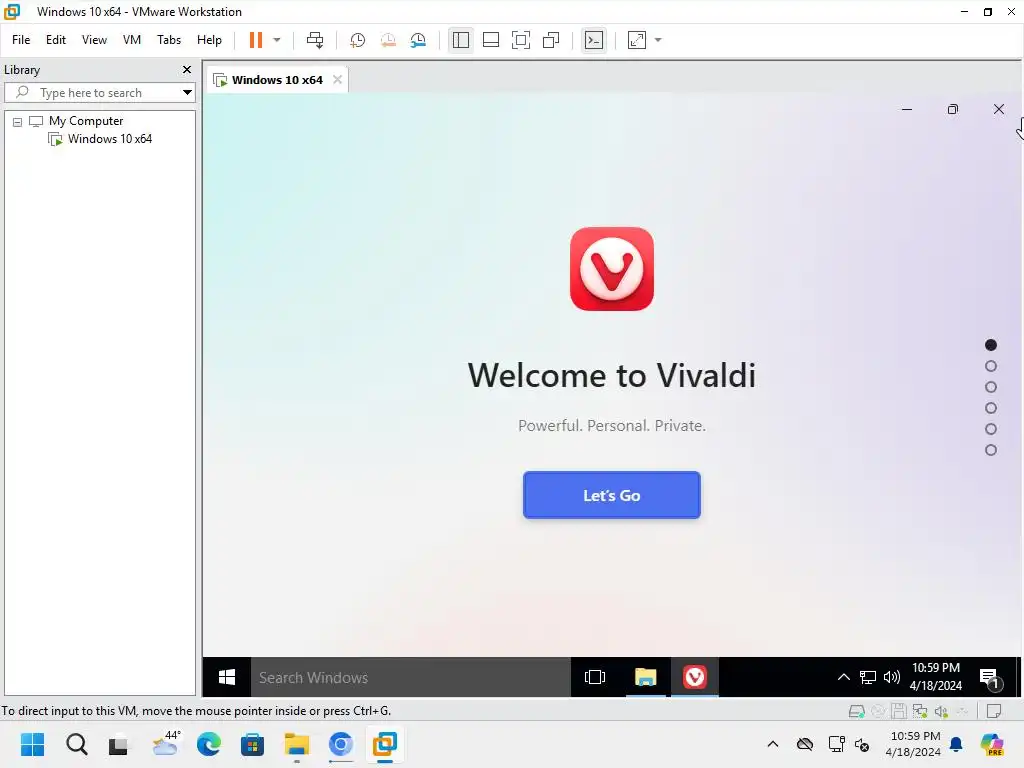
Task: Open the guest Action Center notification icon
Action: tap(991, 679)
